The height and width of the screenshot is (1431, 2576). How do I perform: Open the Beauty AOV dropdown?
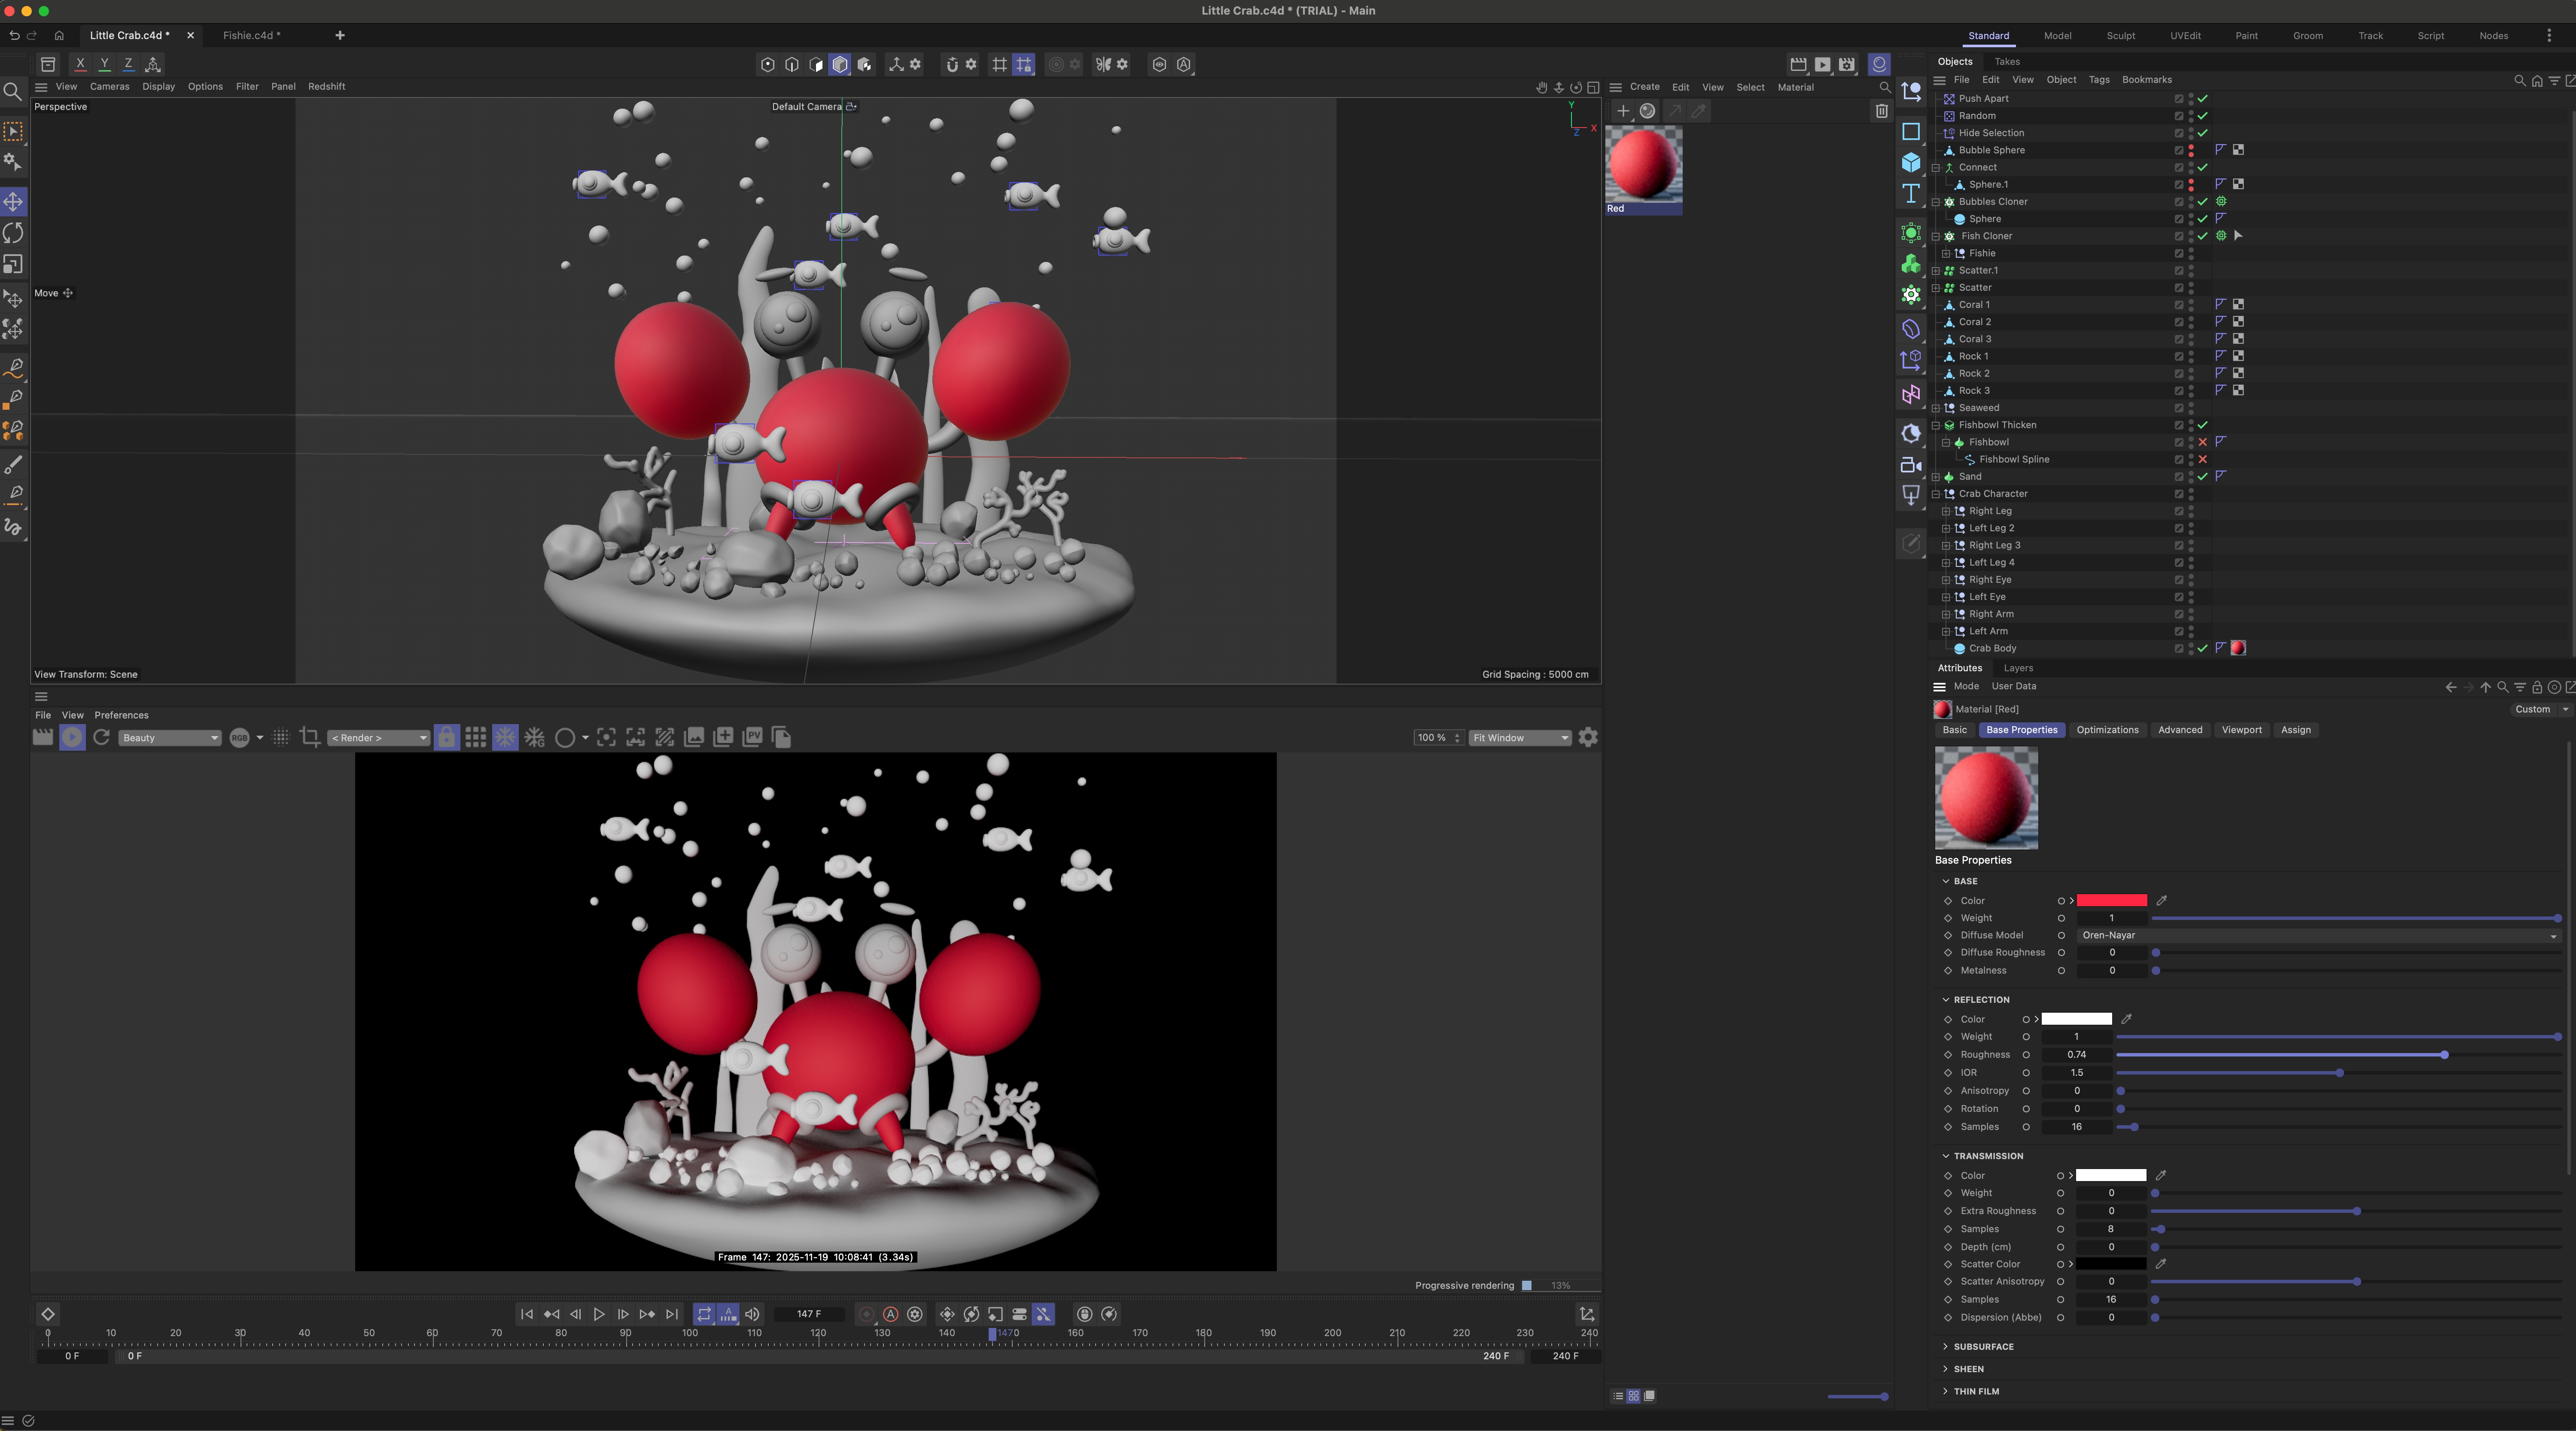(169, 738)
